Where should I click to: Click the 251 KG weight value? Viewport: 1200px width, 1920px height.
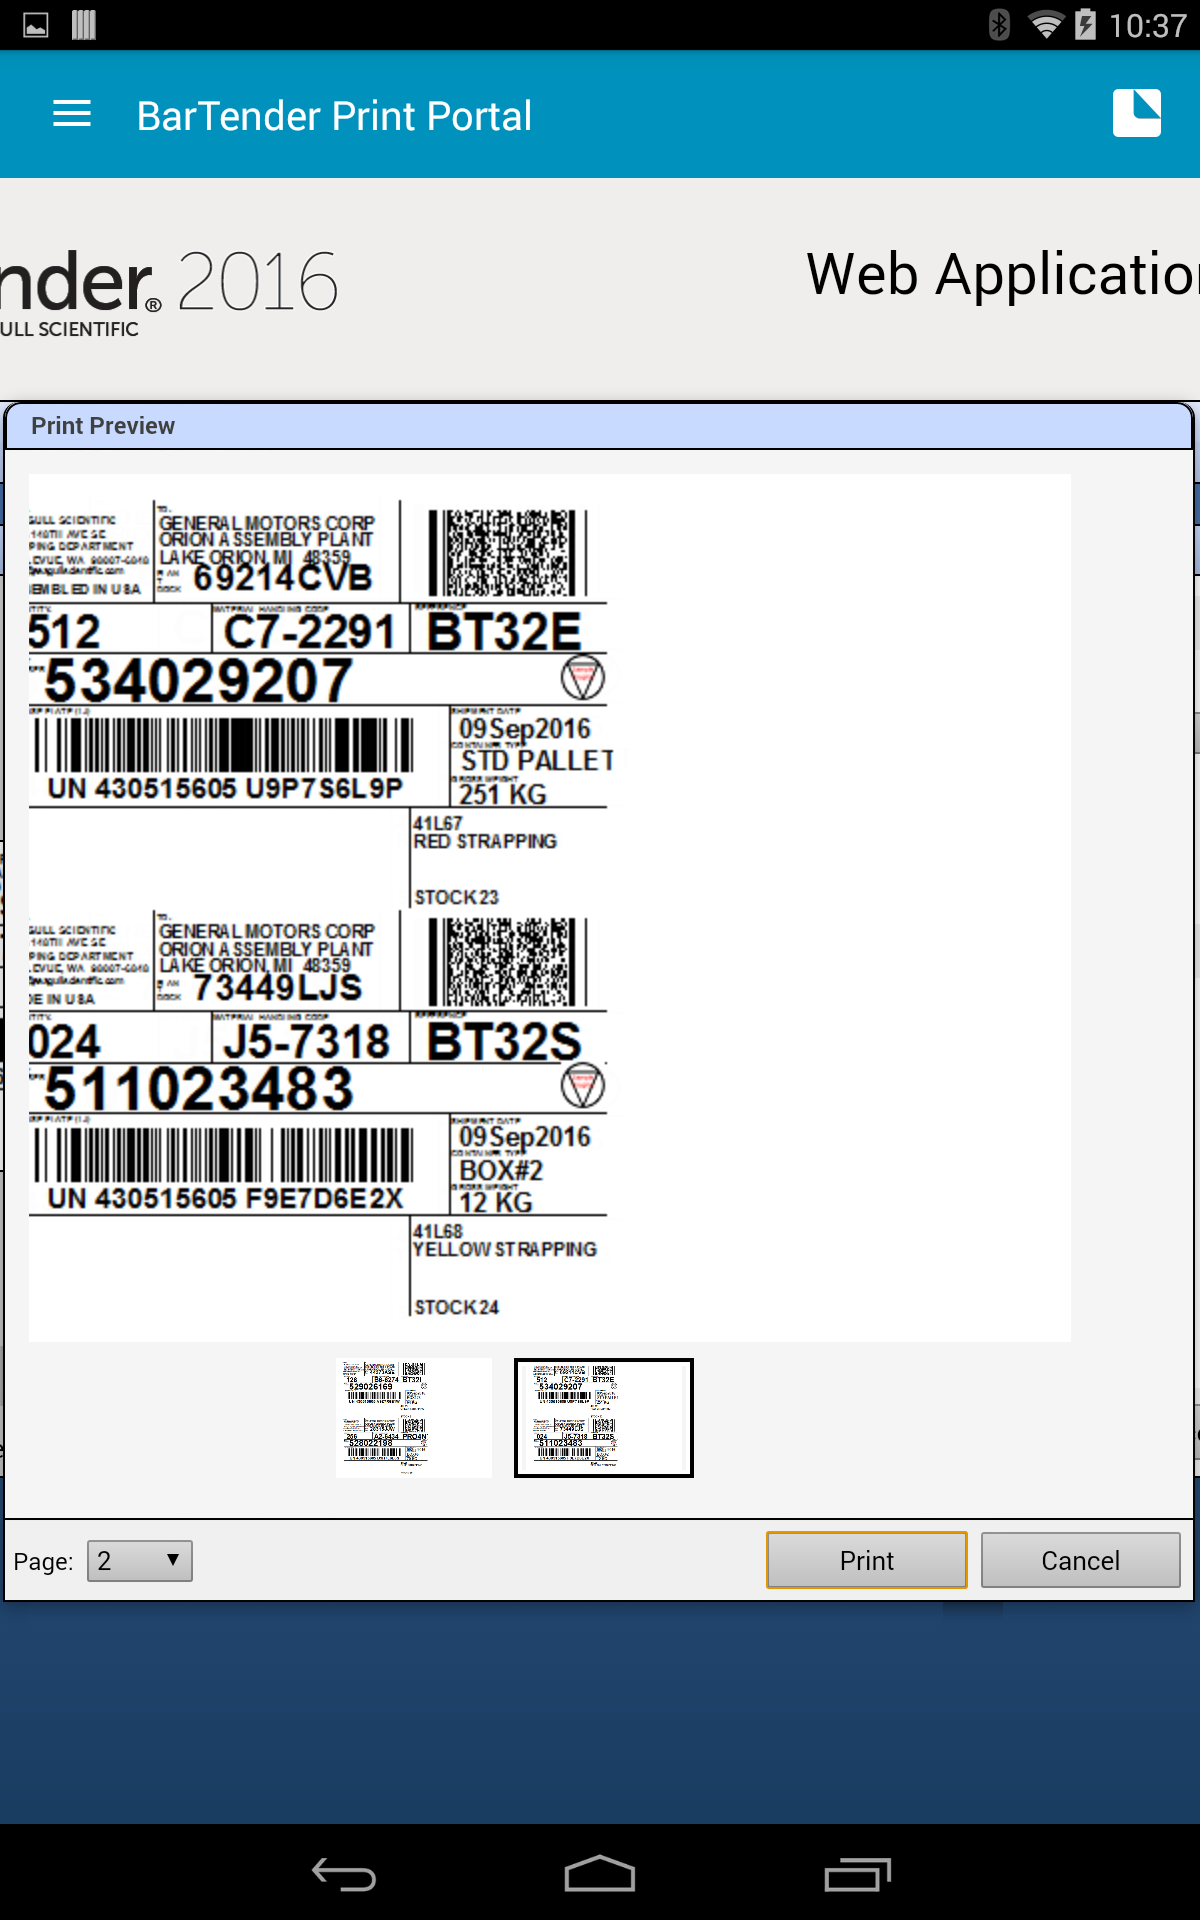(503, 794)
